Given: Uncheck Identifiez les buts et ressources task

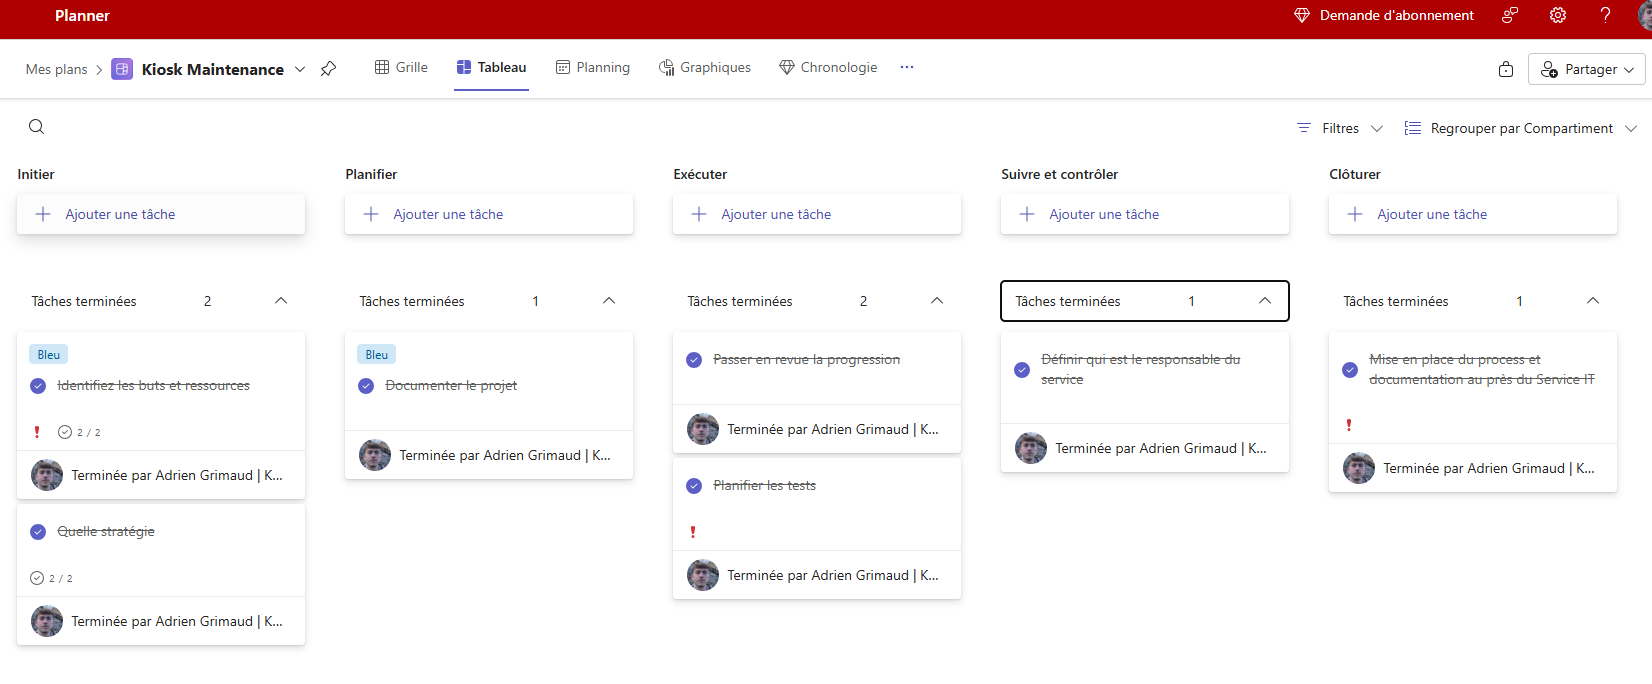Looking at the screenshot, I should coord(38,386).
